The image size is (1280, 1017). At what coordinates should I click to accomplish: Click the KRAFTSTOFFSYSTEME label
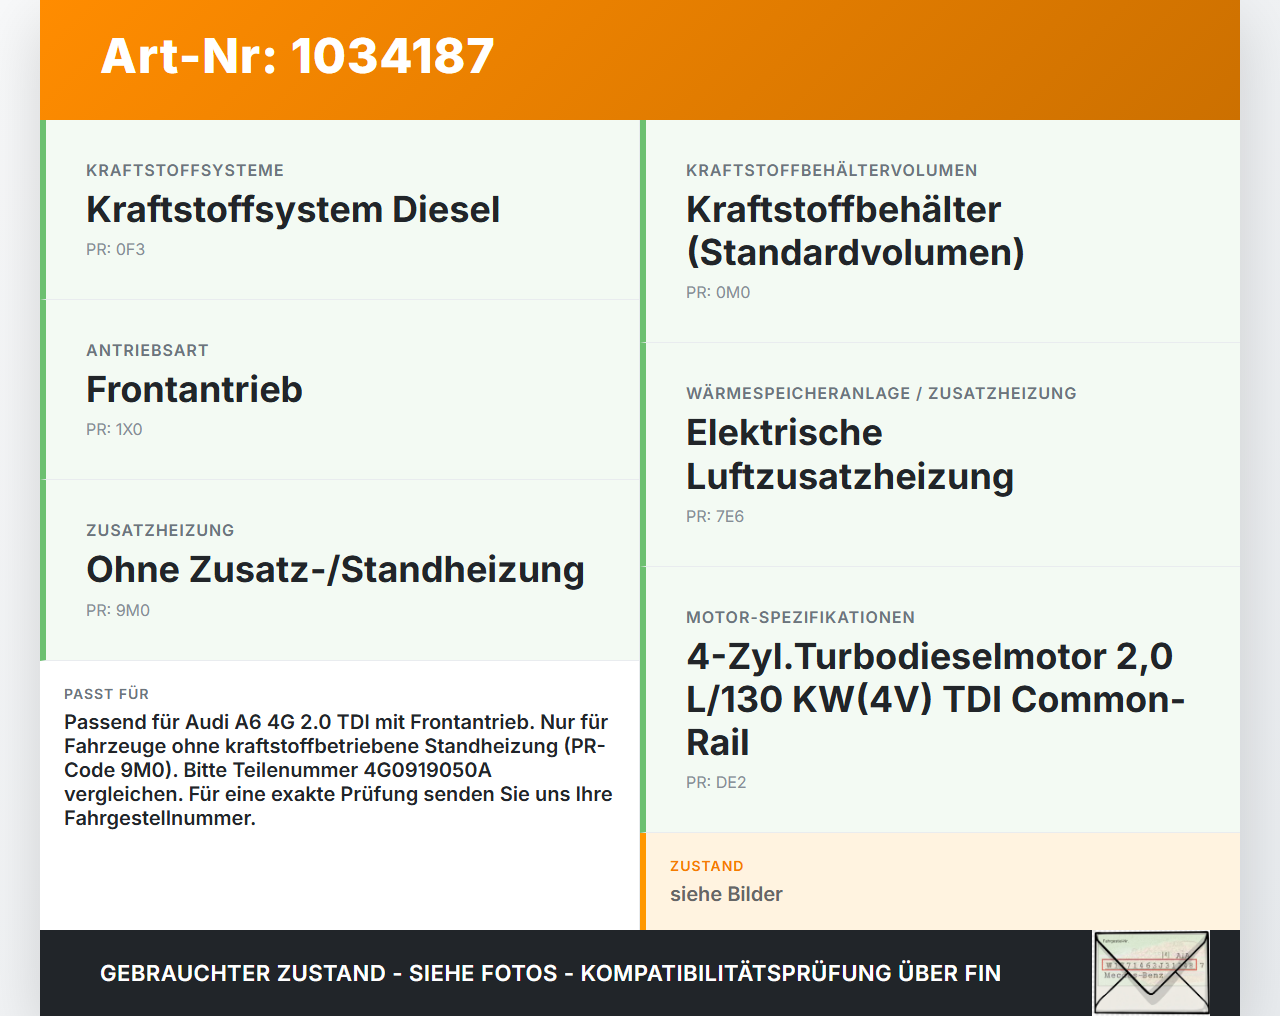click(185, 170)
